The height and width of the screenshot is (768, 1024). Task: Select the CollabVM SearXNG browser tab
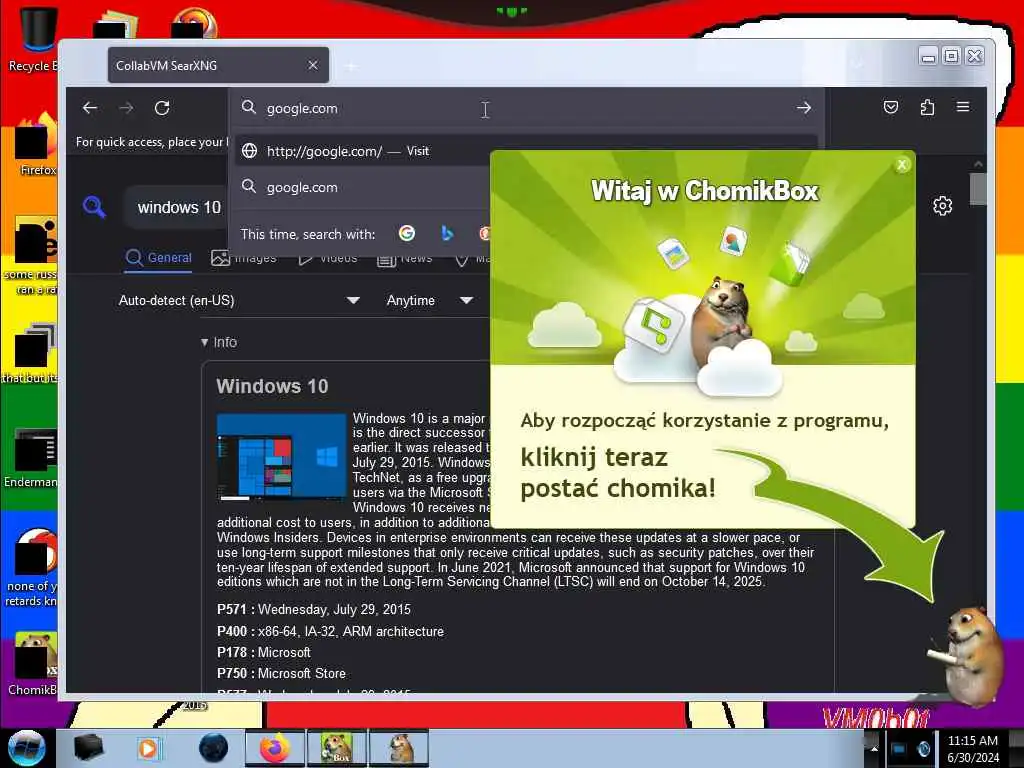click(218, 65)
